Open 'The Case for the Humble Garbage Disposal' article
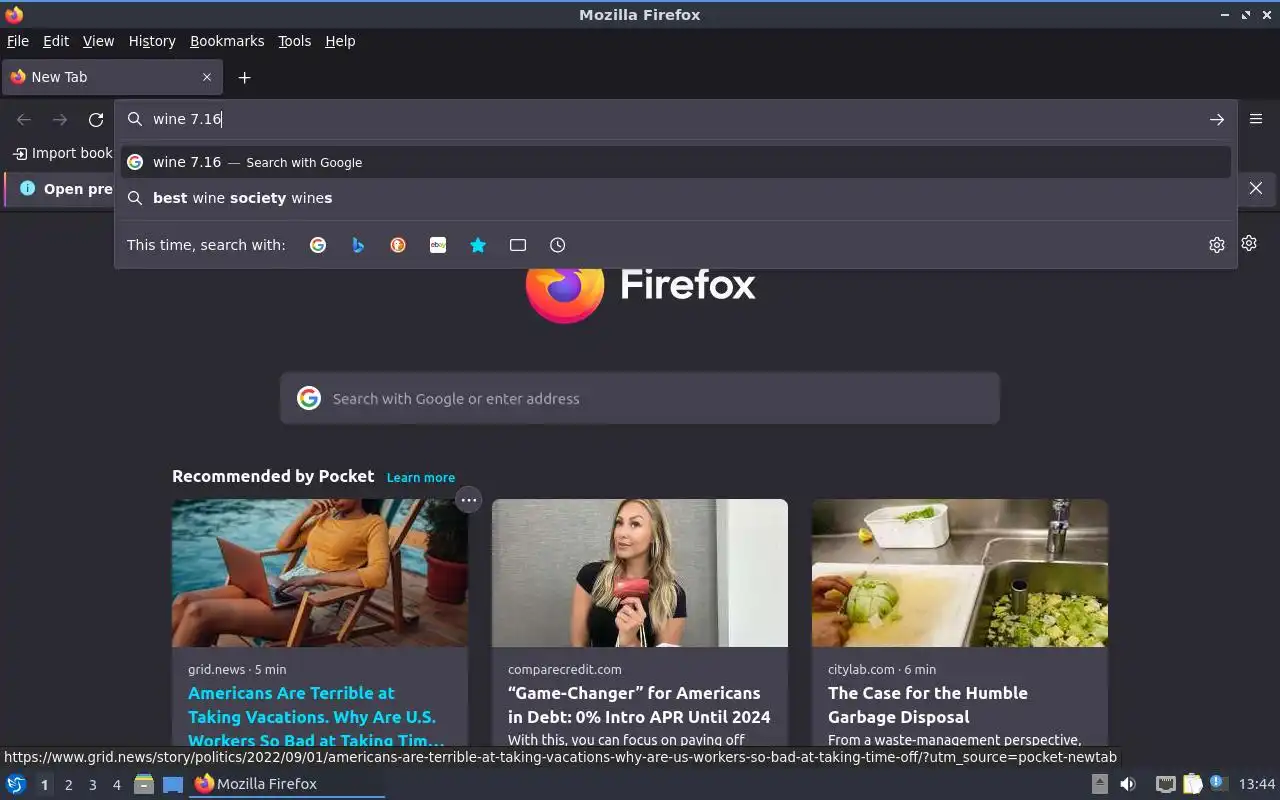This screenshot has height=800, width=1280. [928, 705]
